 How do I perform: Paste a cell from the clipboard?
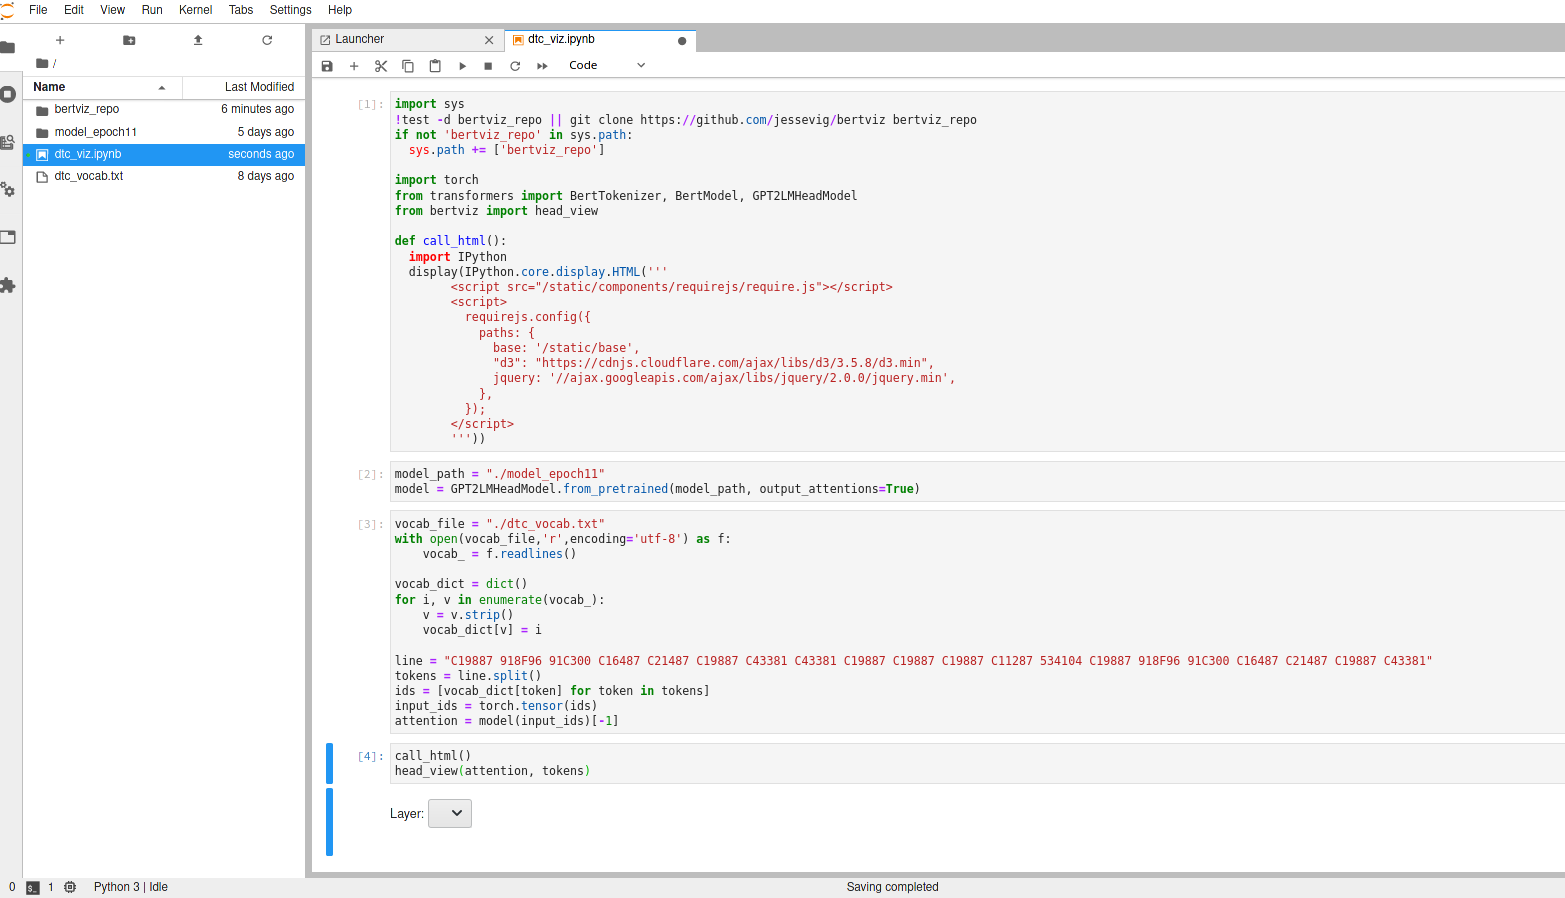(x=435, y=65)
